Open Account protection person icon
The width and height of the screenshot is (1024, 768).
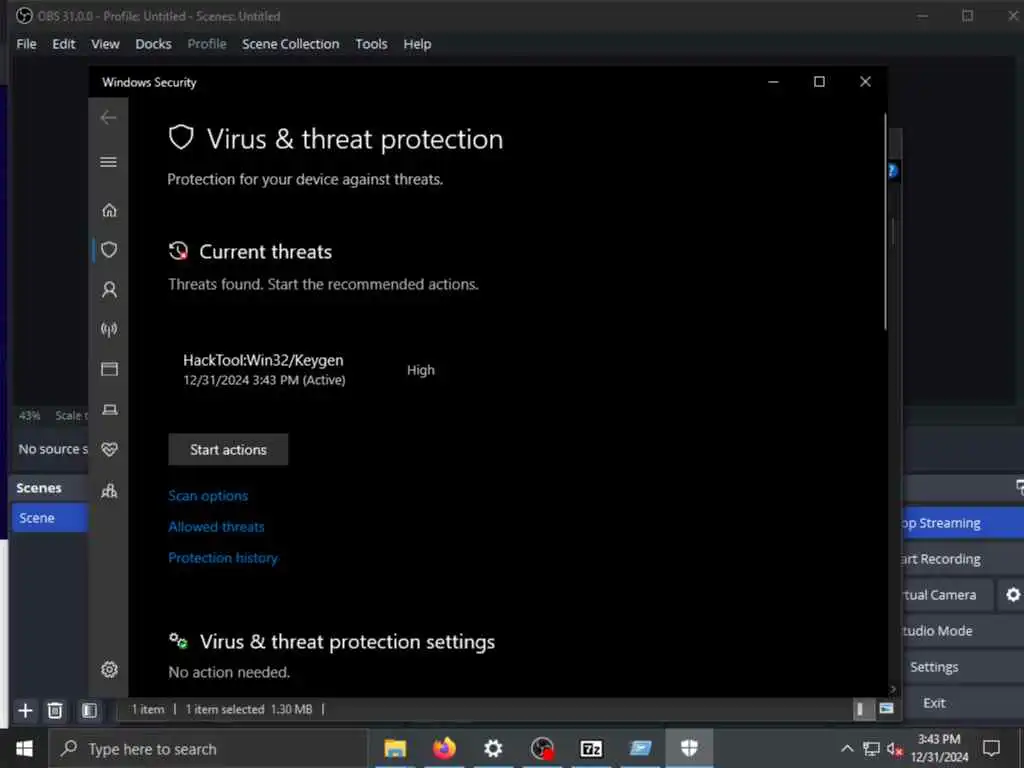tap(109, 289)
